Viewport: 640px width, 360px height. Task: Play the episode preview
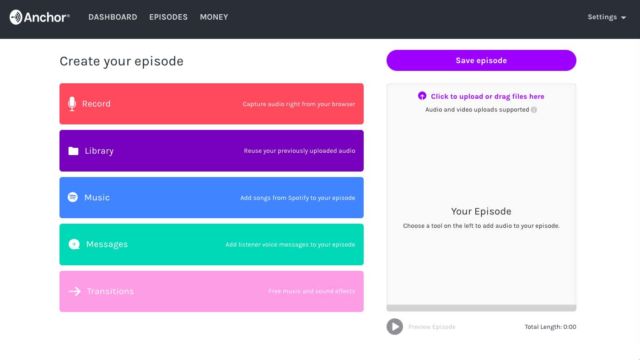[395, 327]
